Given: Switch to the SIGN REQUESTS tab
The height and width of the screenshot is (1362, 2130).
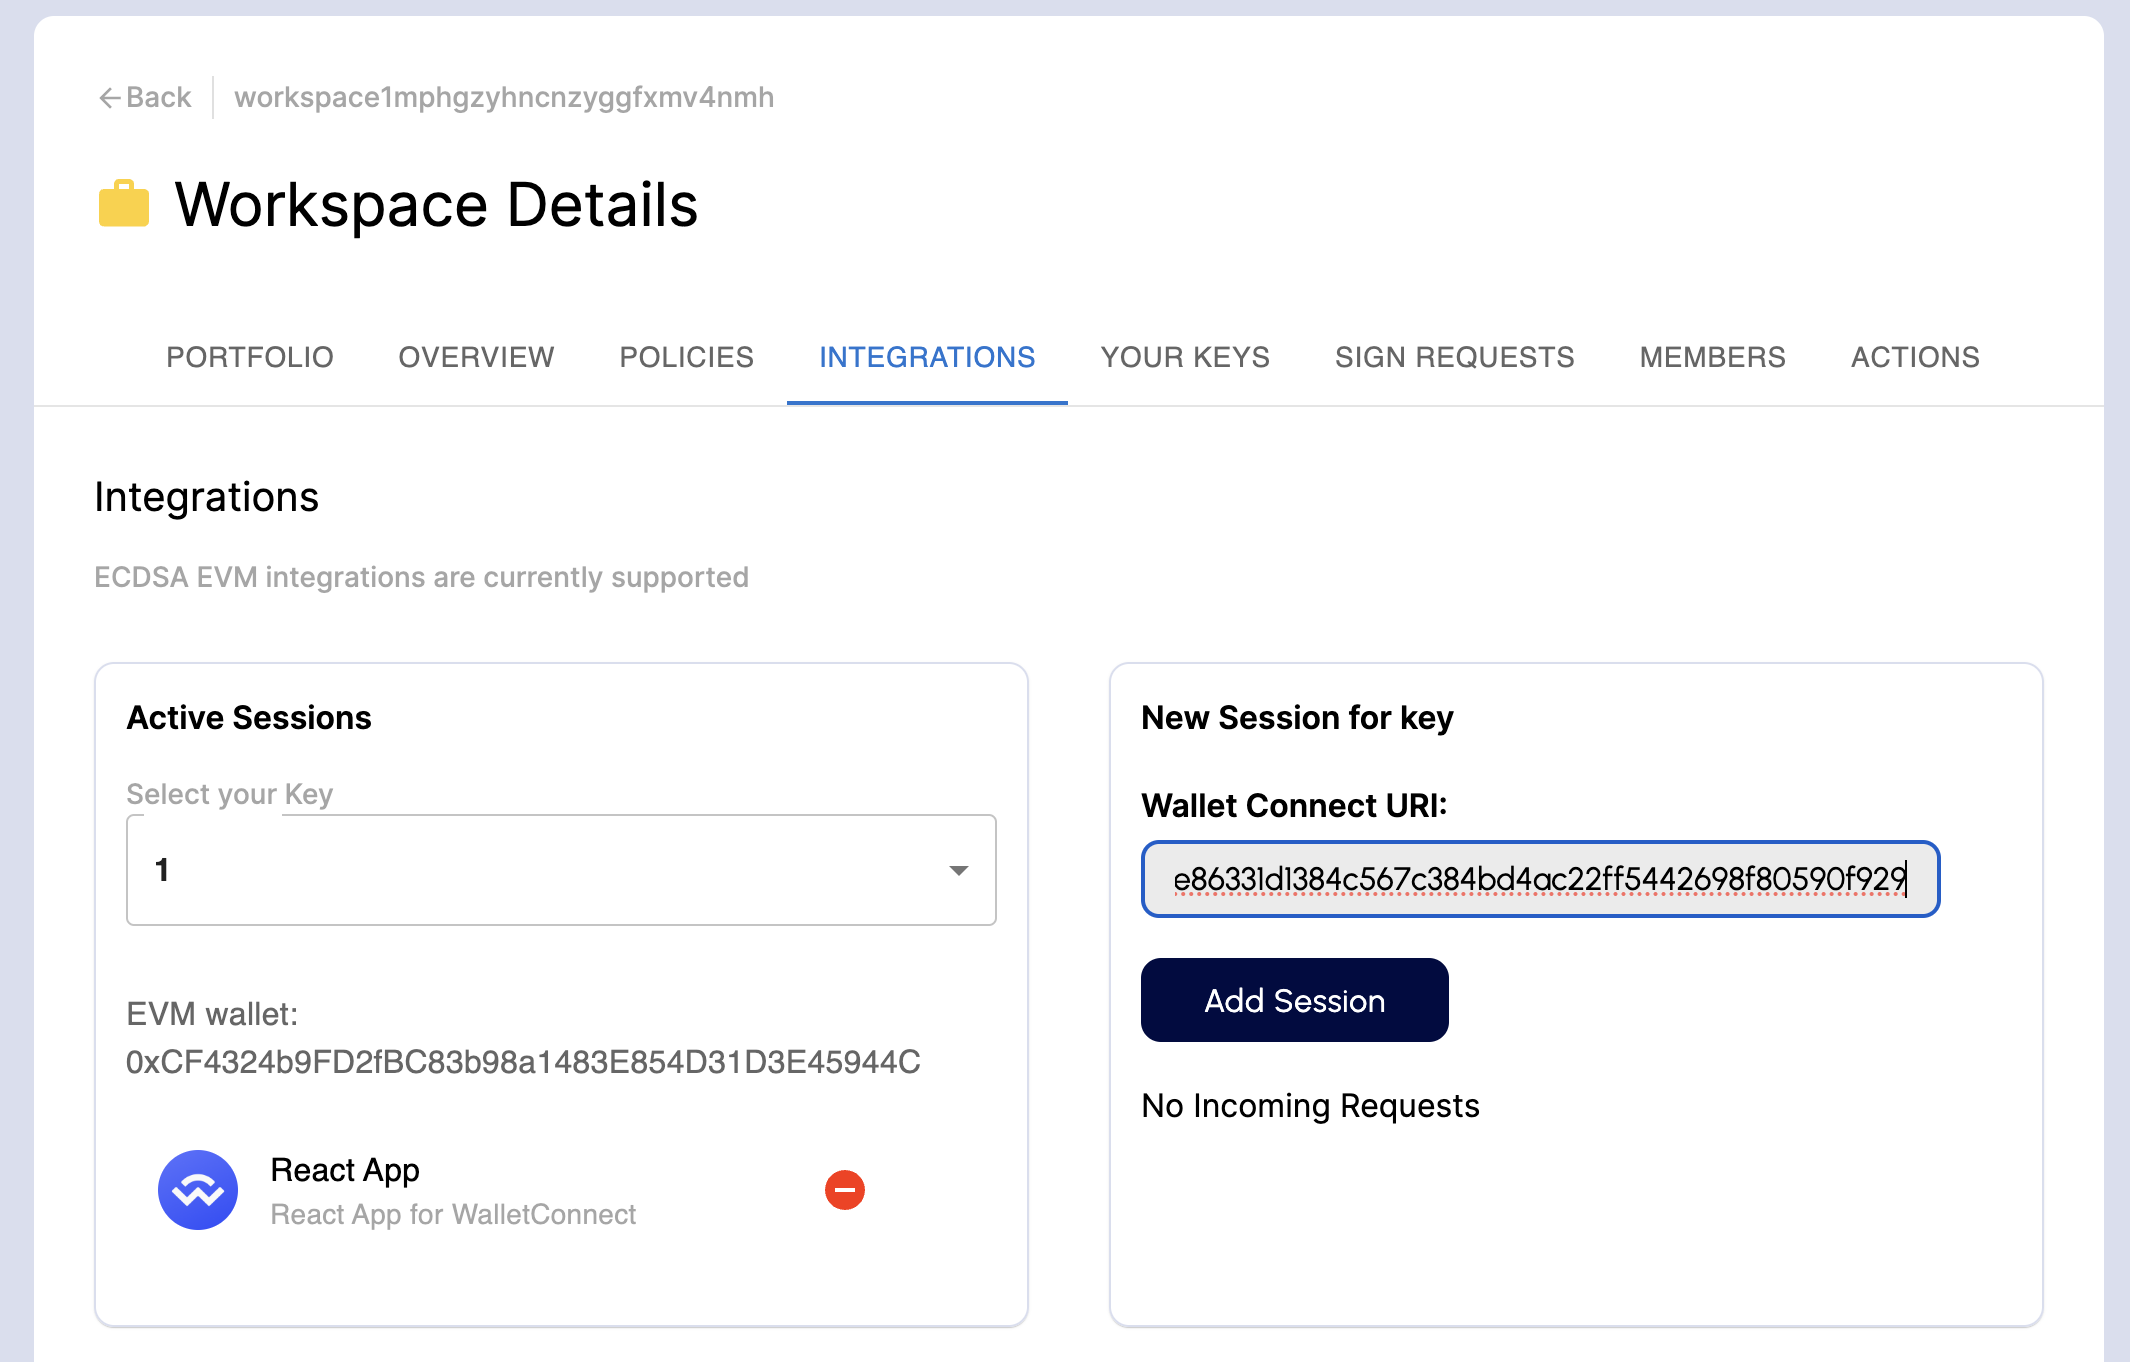Looking at the screenshot, I should tap(1455, 356).
